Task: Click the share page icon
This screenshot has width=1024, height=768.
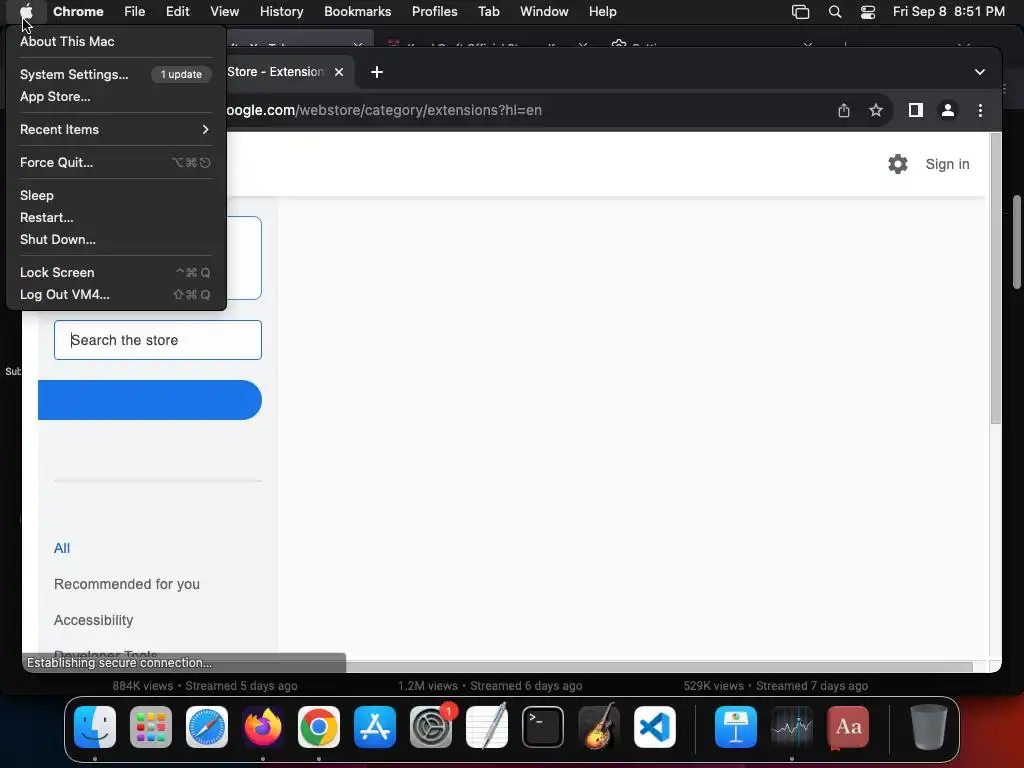Action: [844, 110]
